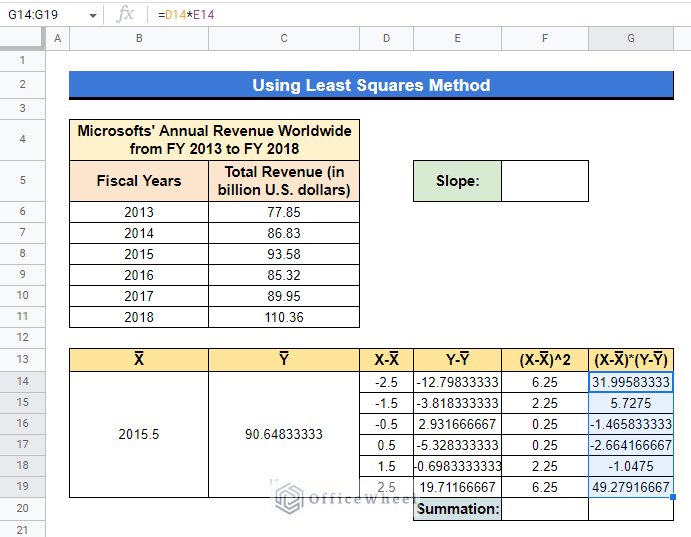This screenshot has height=537, width=691.
Task: Select the cell with -0.6983333333
Action: pos(457,466)
